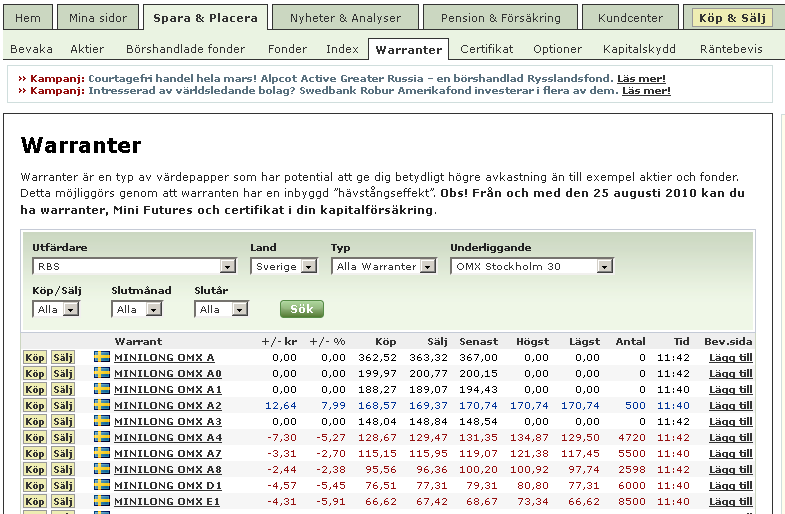Open the MINILONG OMX A3 link
This screenshot has height=514, width=785.
168,421
